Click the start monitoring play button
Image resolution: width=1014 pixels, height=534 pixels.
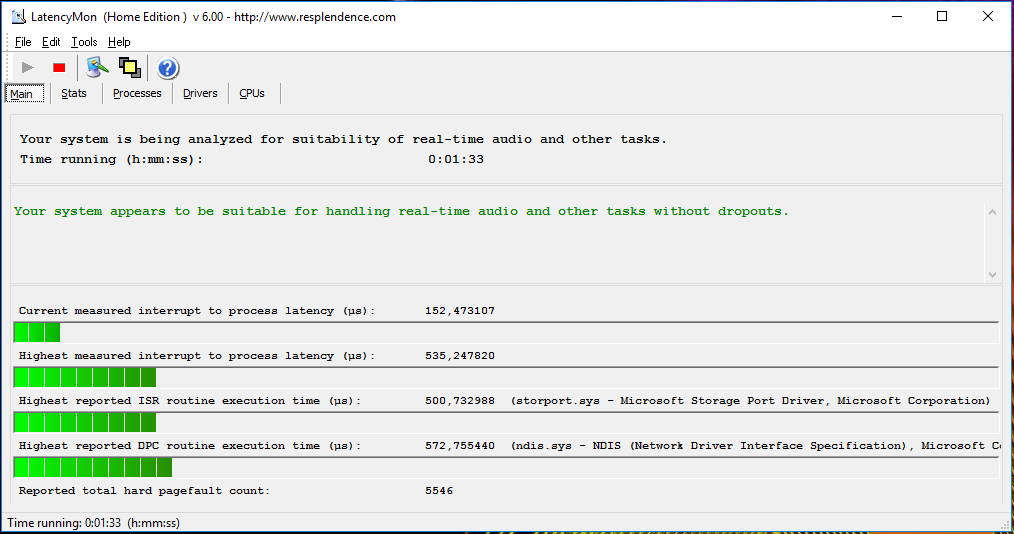pos(27,68)
